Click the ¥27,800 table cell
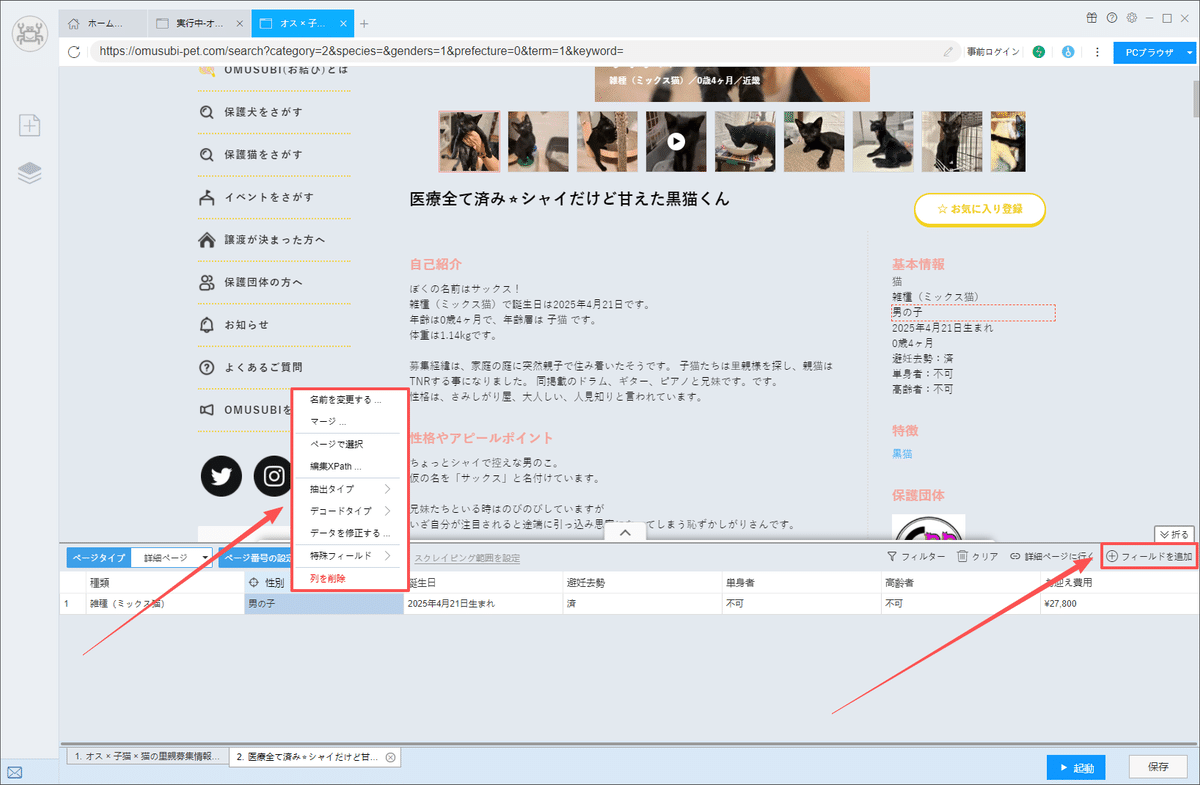The height and width of the screenshot is (785, 1200). click(x=1119, y=604)
